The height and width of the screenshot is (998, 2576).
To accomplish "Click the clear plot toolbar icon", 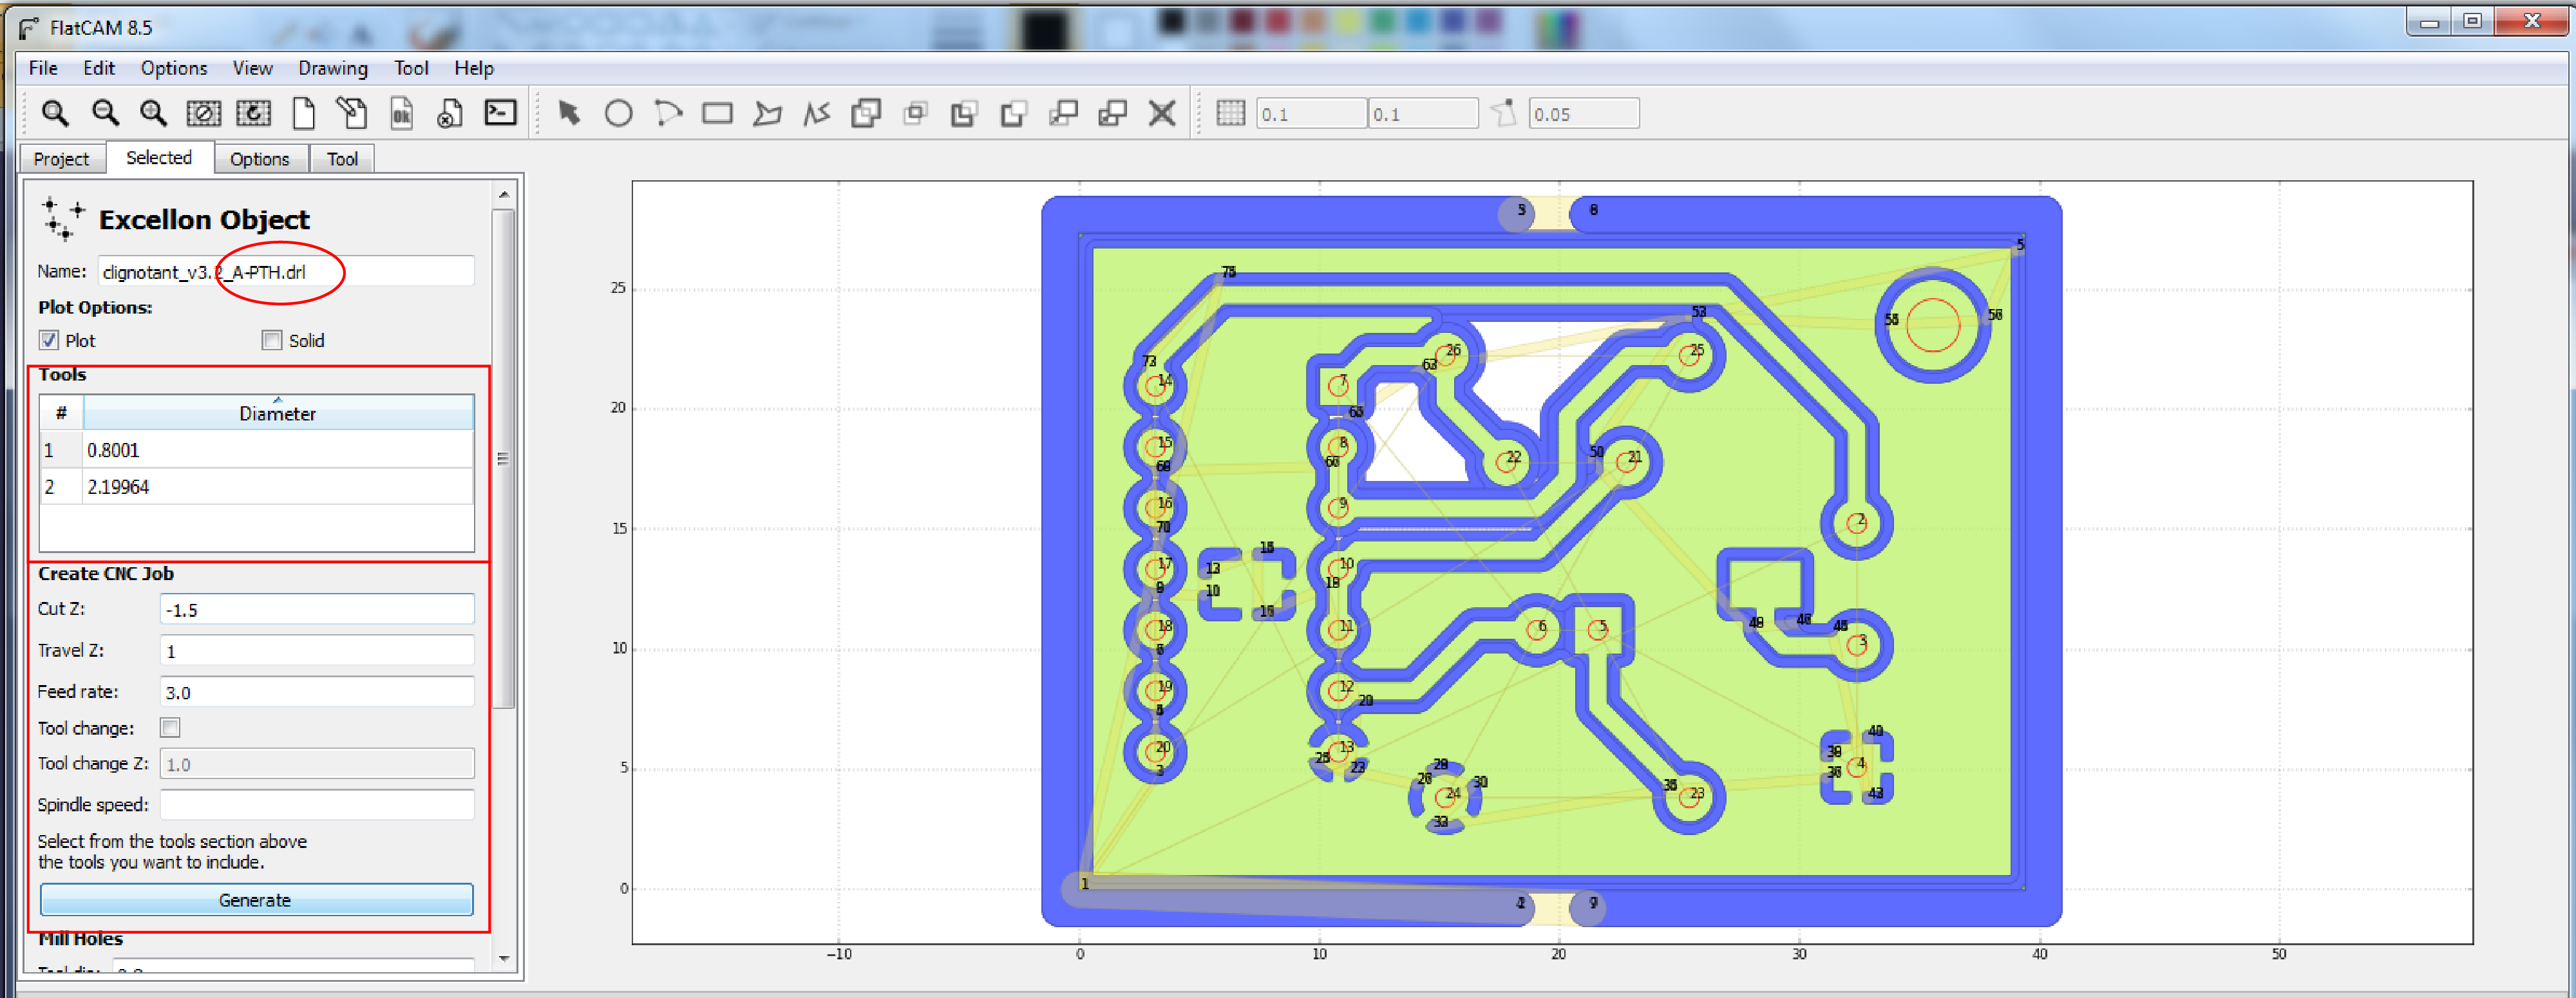I will pos(203,113).
